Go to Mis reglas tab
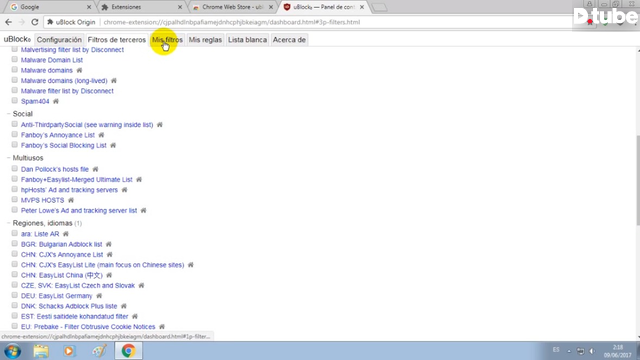The width and height of the screenshot is (640, 360). pyautogui.click(x=205, y=40)
